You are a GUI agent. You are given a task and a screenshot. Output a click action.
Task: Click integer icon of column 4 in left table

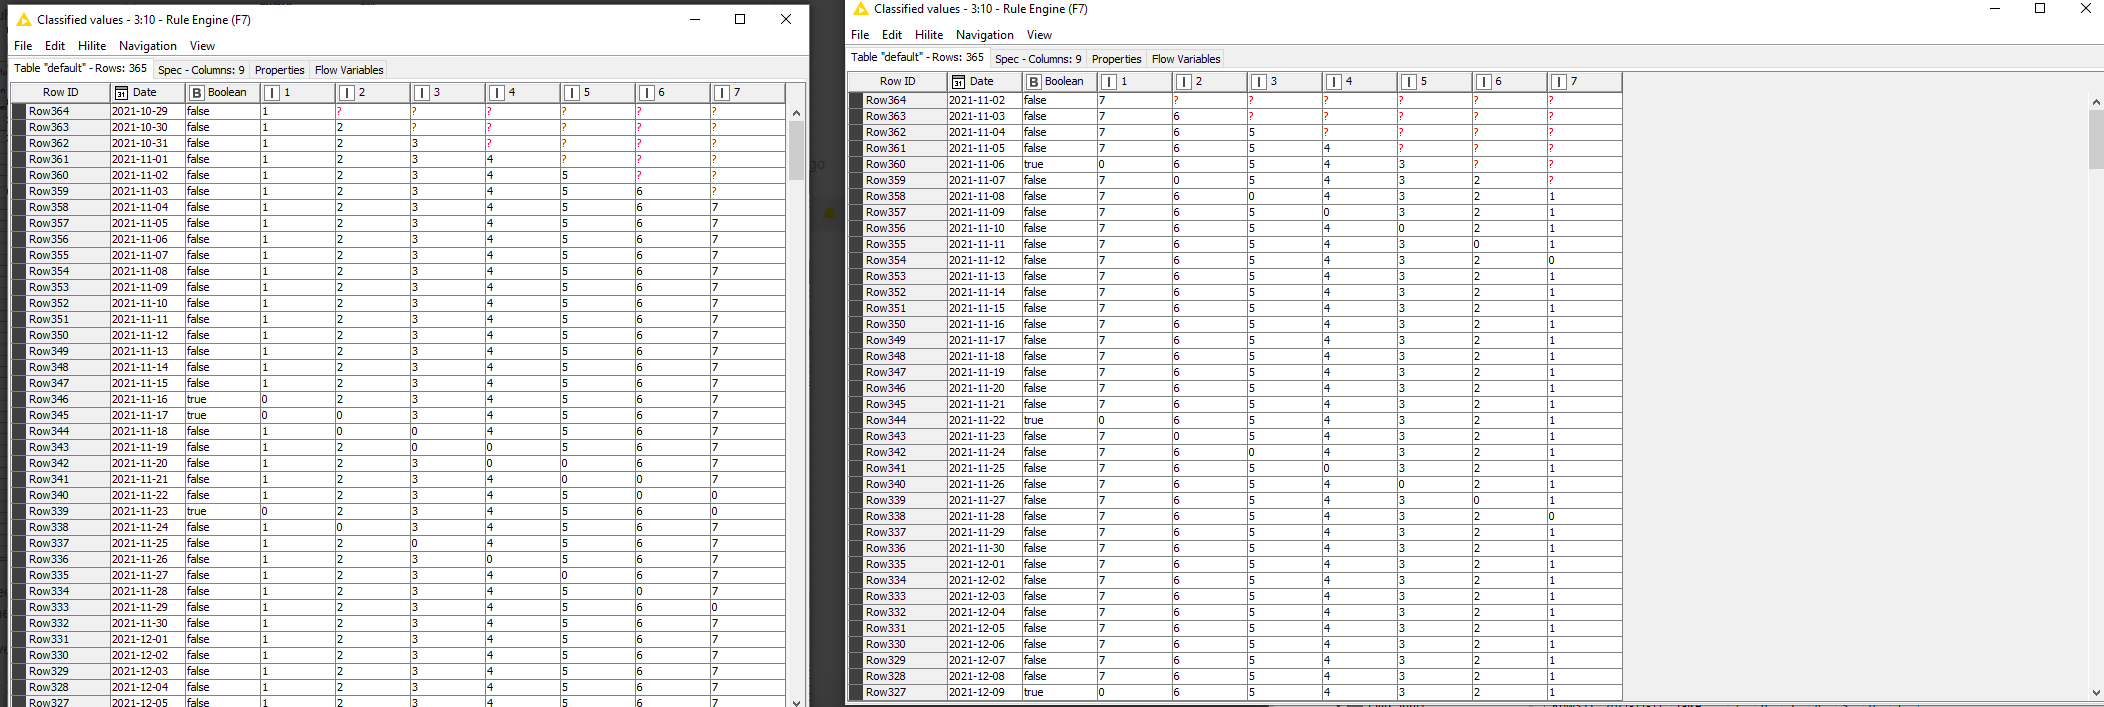coord(496,93)
